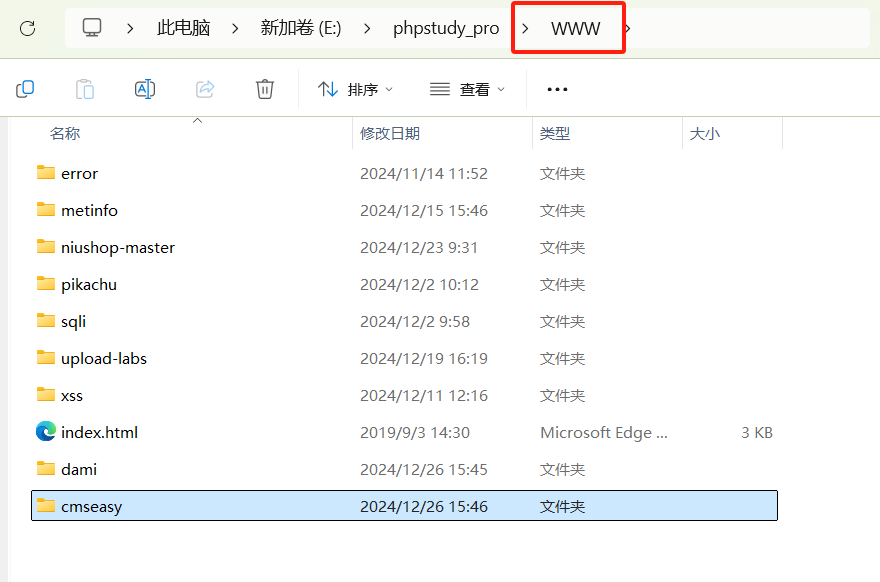The height and width of the screenshot is (582, 880).
Task: Click the metinfo folder icon
Action: click(46, 209)
